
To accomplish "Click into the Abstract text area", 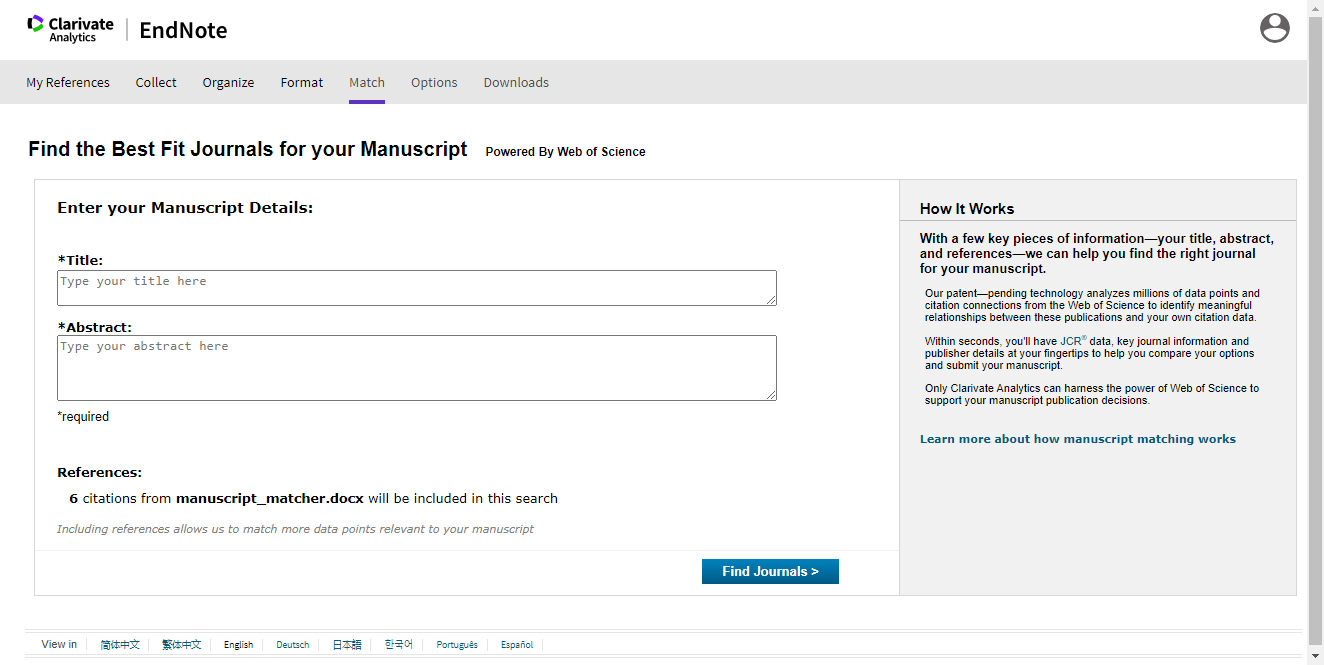I will click(417, 368).
